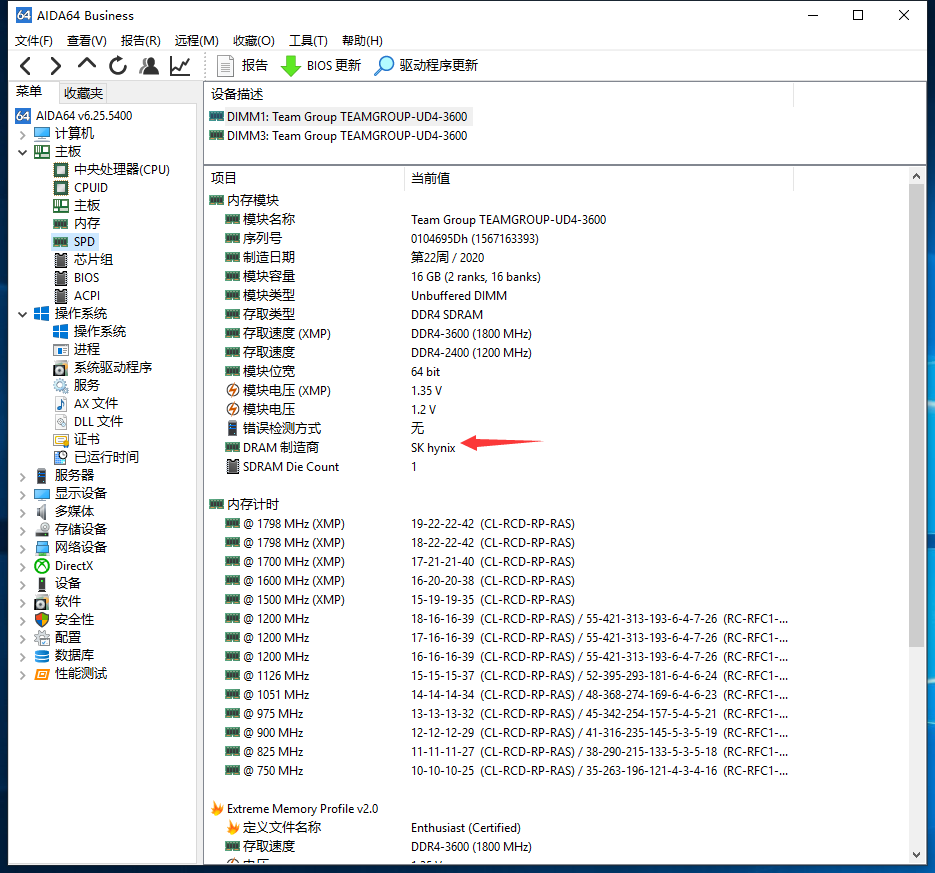This screenshot has height=873, width=935.
Task: Select 中央处理器(CPU) in the tree
Action: click(121, 170)
